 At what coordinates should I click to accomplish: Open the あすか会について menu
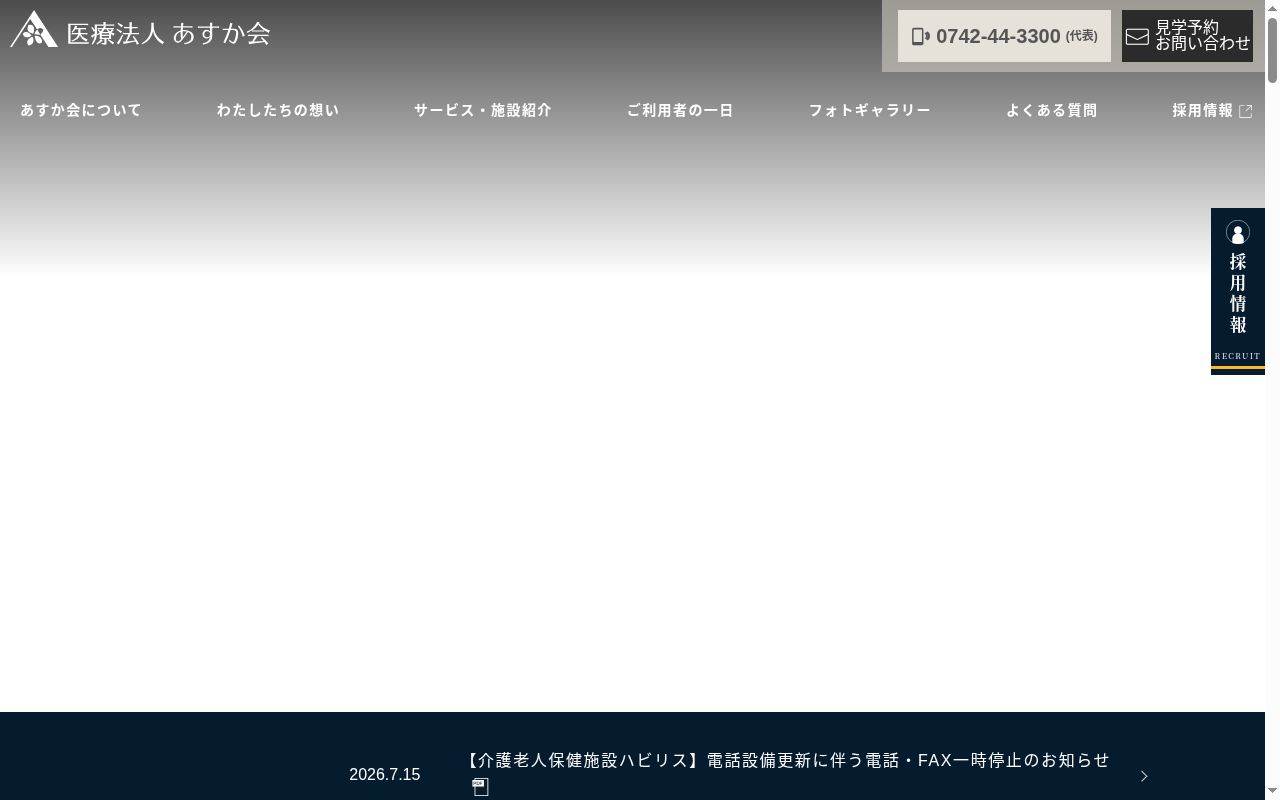[x=81, y=110]
